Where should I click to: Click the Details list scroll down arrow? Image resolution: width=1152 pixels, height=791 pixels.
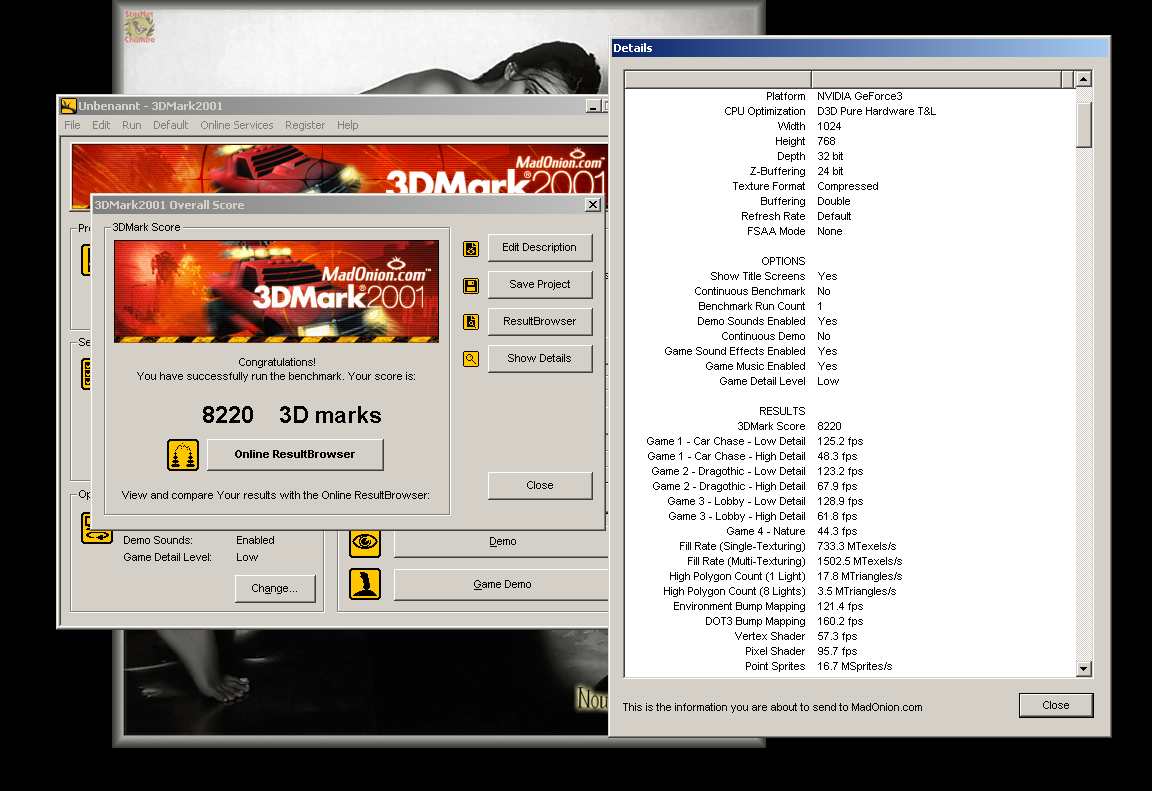[1084, 668]
